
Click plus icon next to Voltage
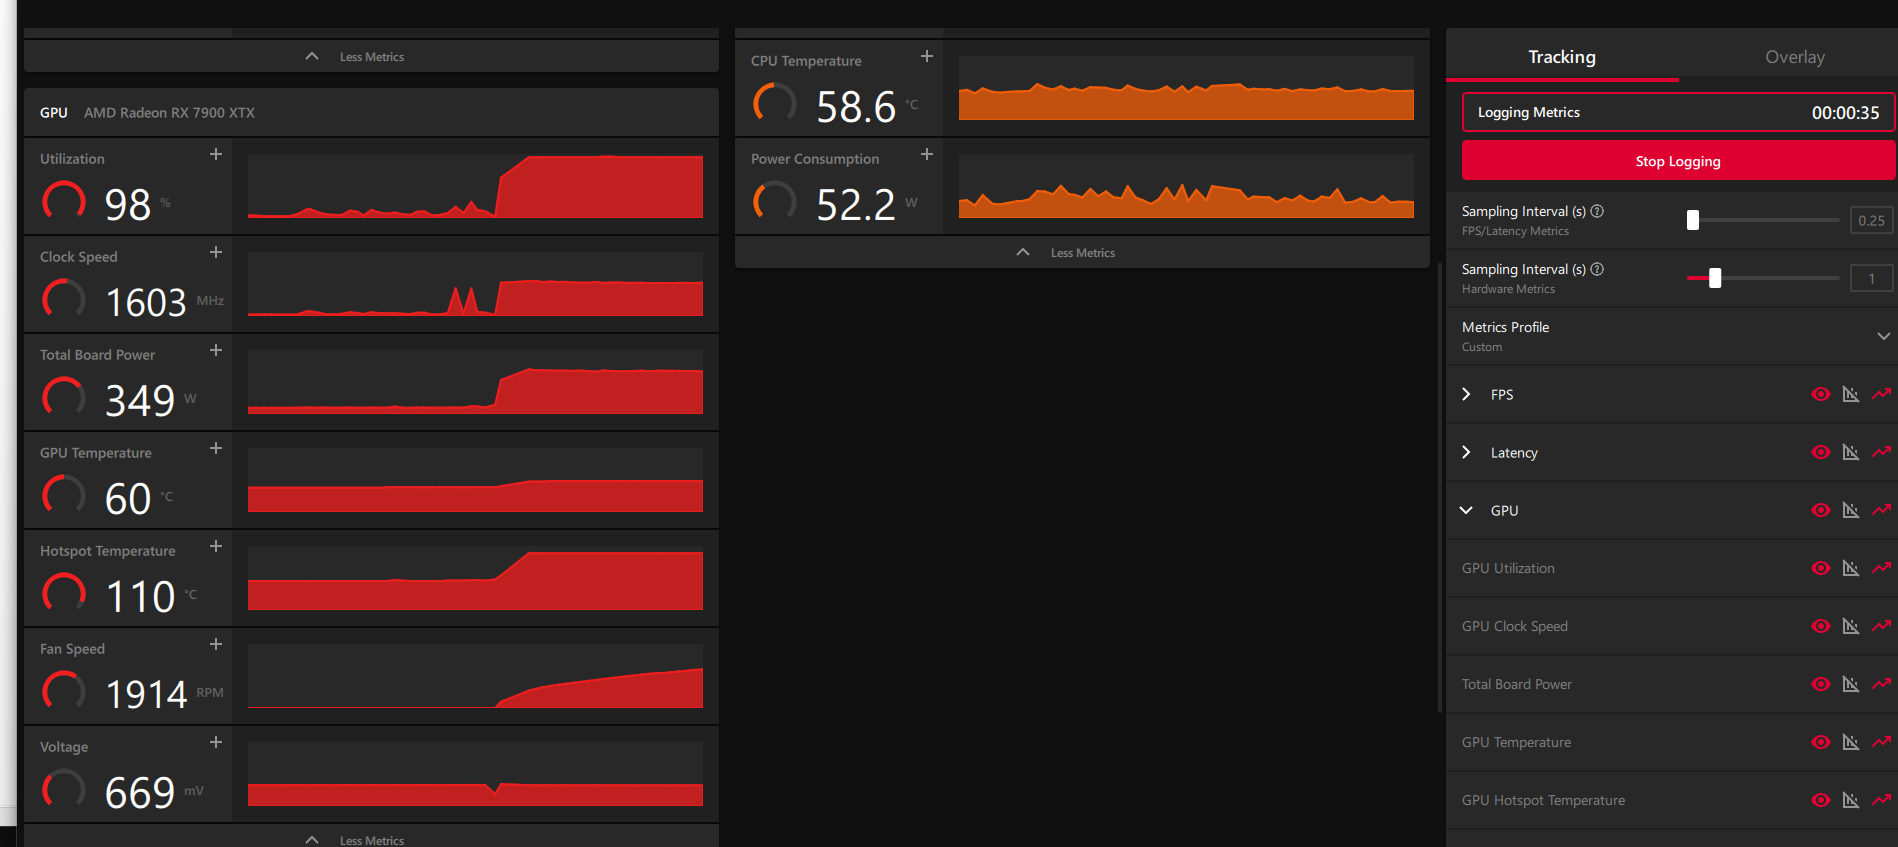tap(215, 742)
